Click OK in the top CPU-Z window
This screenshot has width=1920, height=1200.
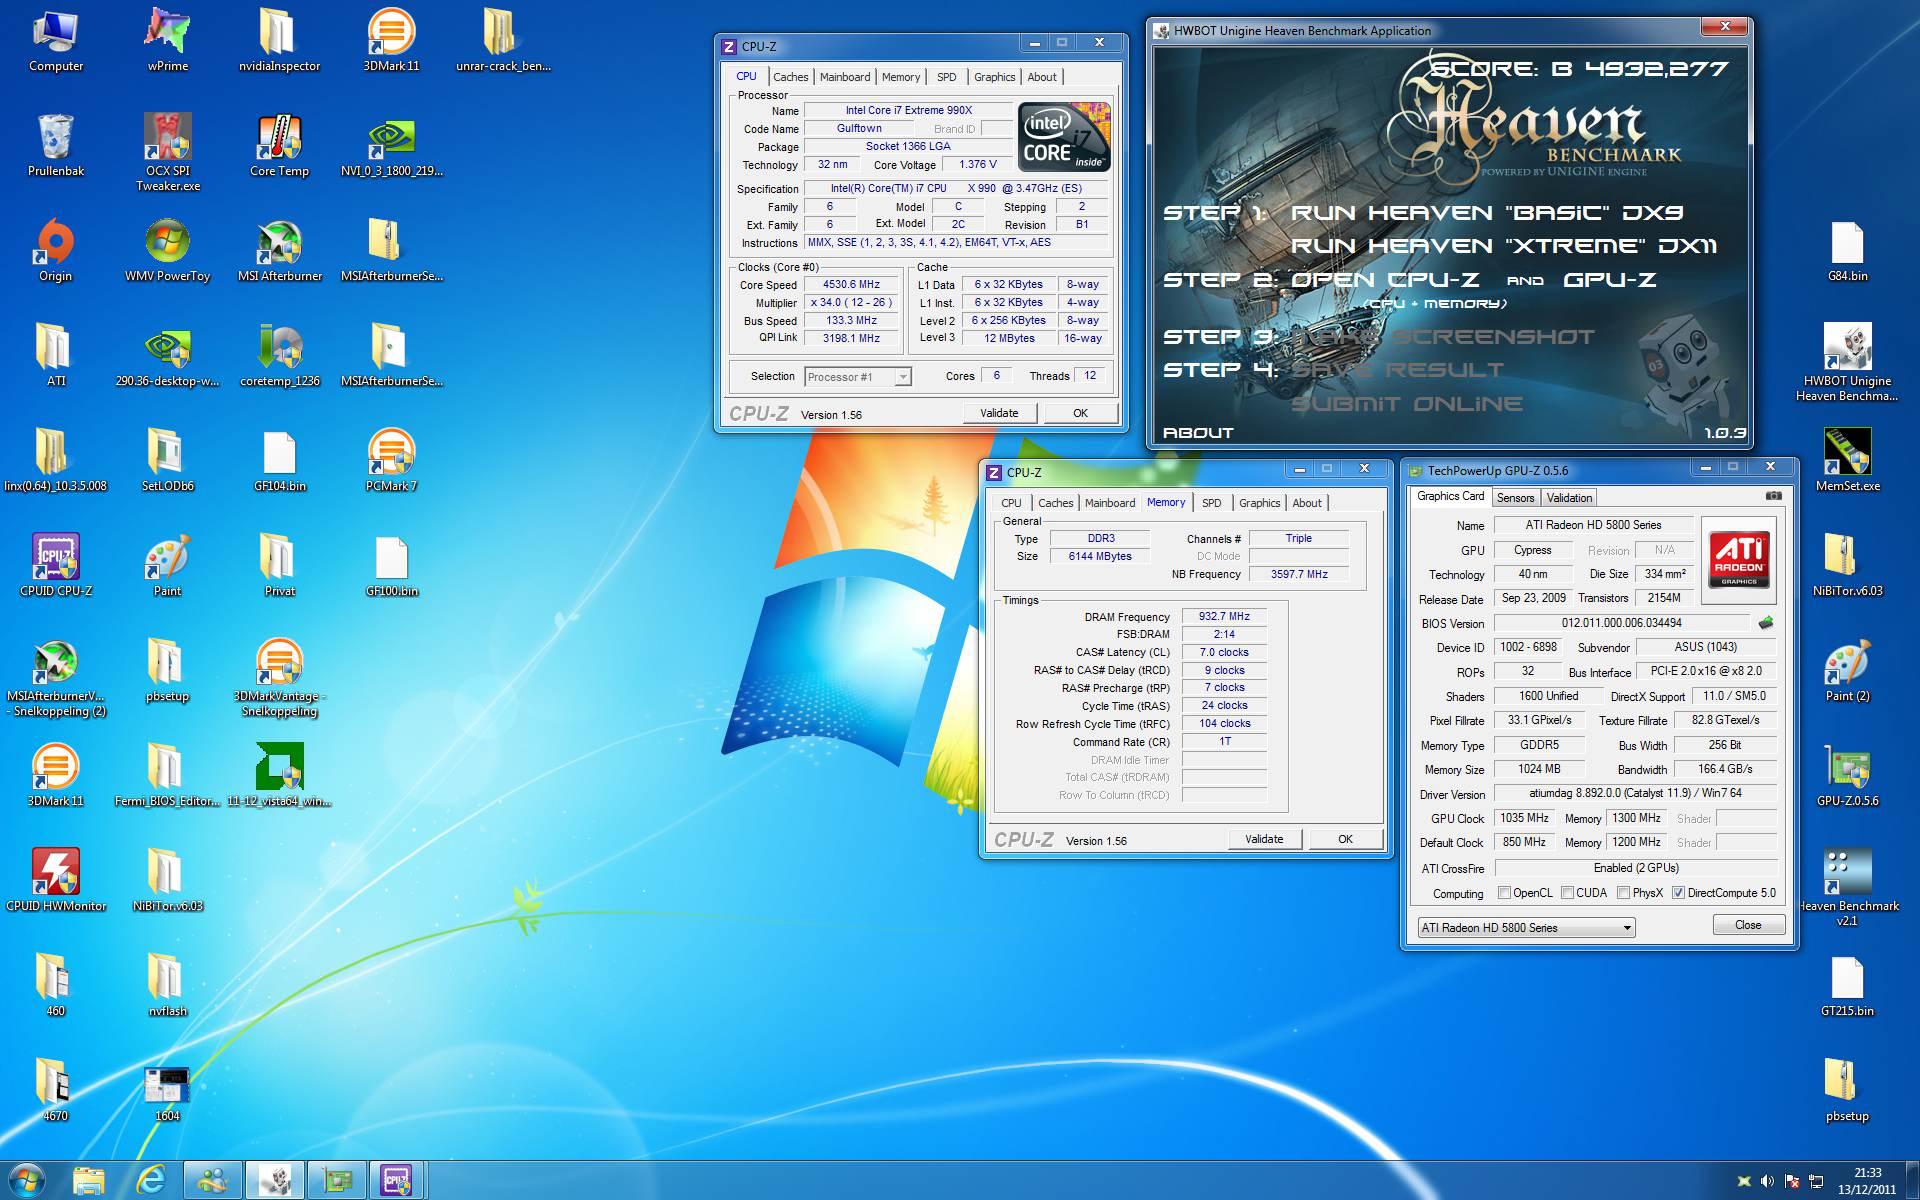[1080, 413]
